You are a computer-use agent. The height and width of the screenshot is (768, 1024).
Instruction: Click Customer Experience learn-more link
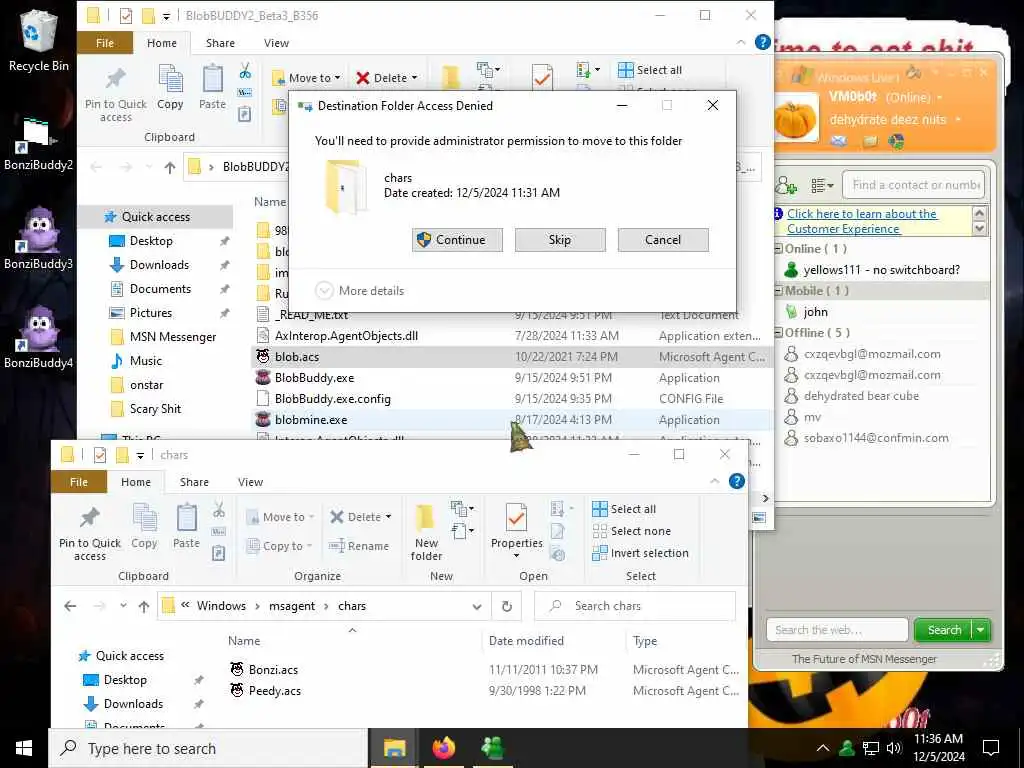pyautogui.click(x=861, y=221)
